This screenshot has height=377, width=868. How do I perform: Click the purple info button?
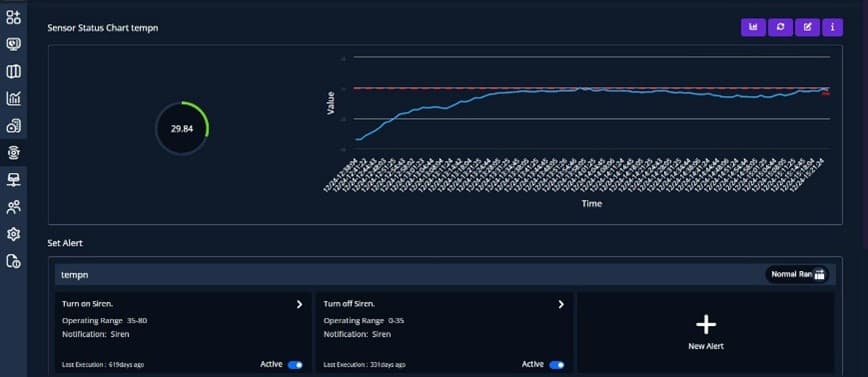coord(833,27)
